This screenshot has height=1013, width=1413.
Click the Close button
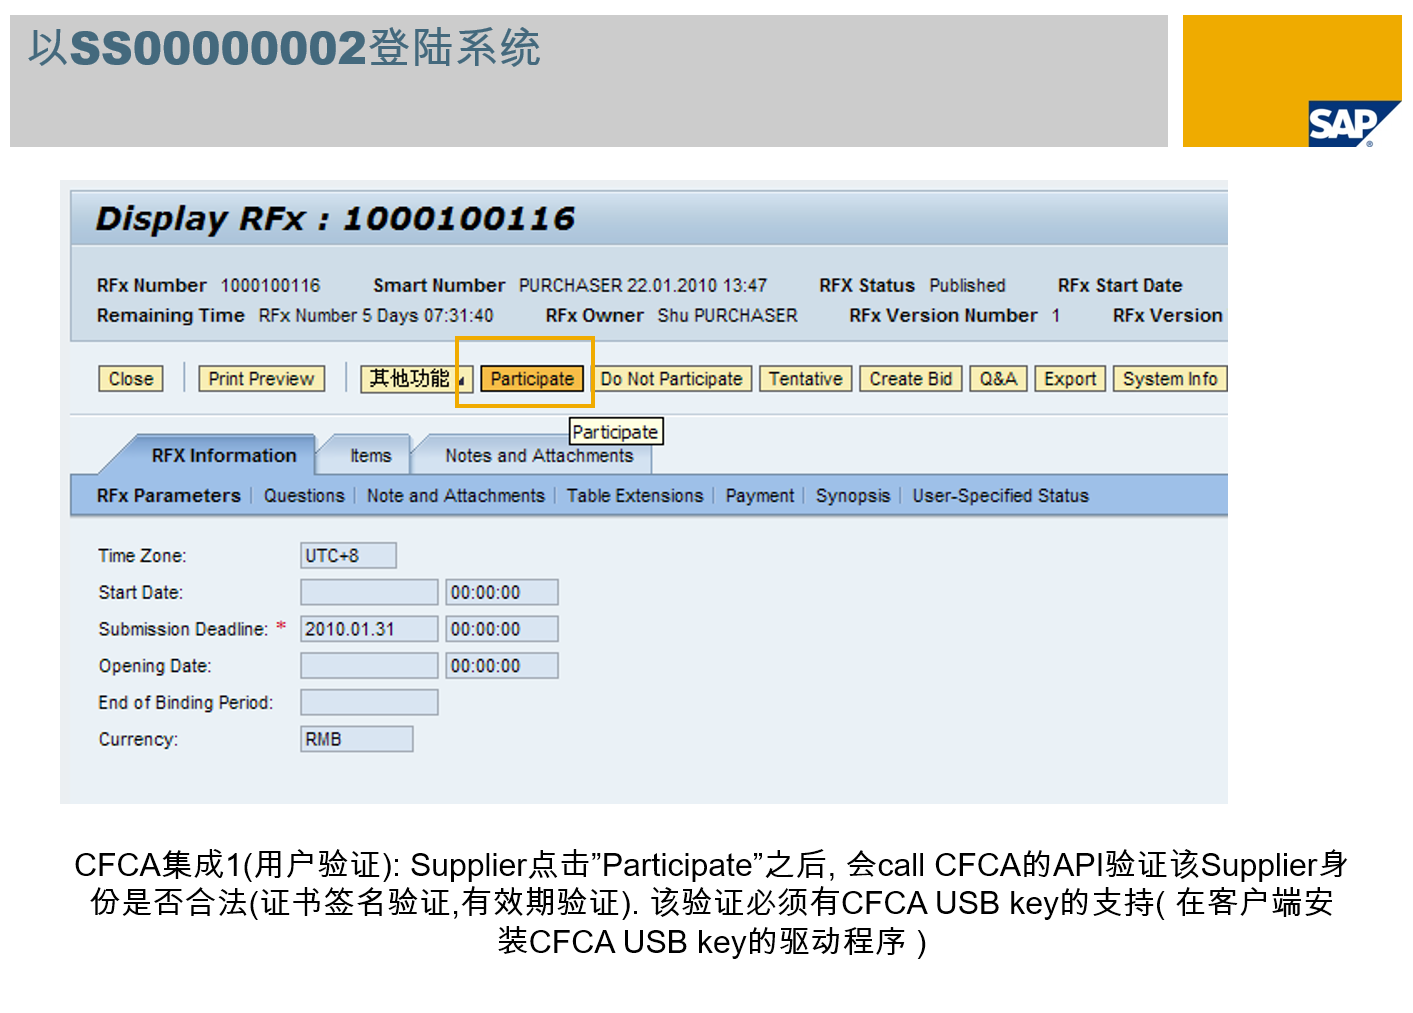131,379
